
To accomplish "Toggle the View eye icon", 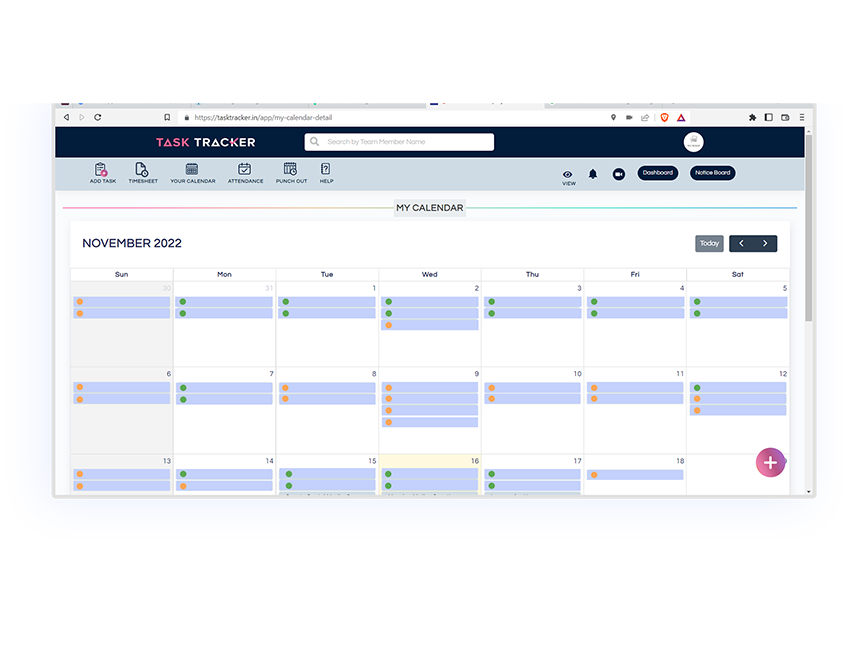I will 568,174.
